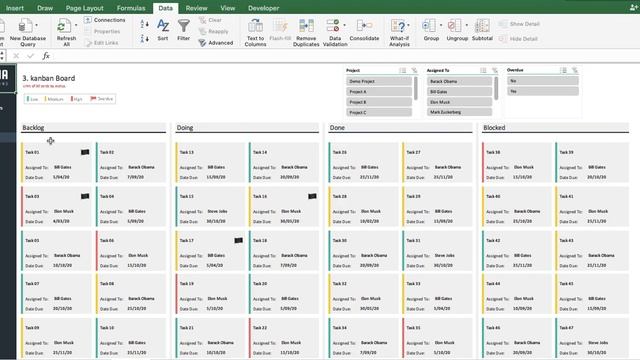Viewport: 640px width, 360px height.
Task: Filter by Mark Zuckerberg in slicer
Action: [460, 112]
